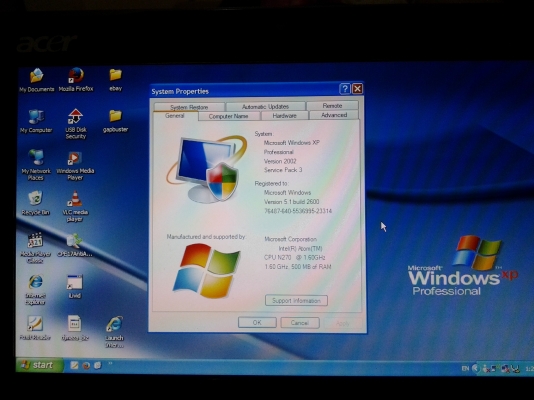This screenshot has height=400, width=534.
Task: Close the System Properties dialog
Action: (357, 89)
